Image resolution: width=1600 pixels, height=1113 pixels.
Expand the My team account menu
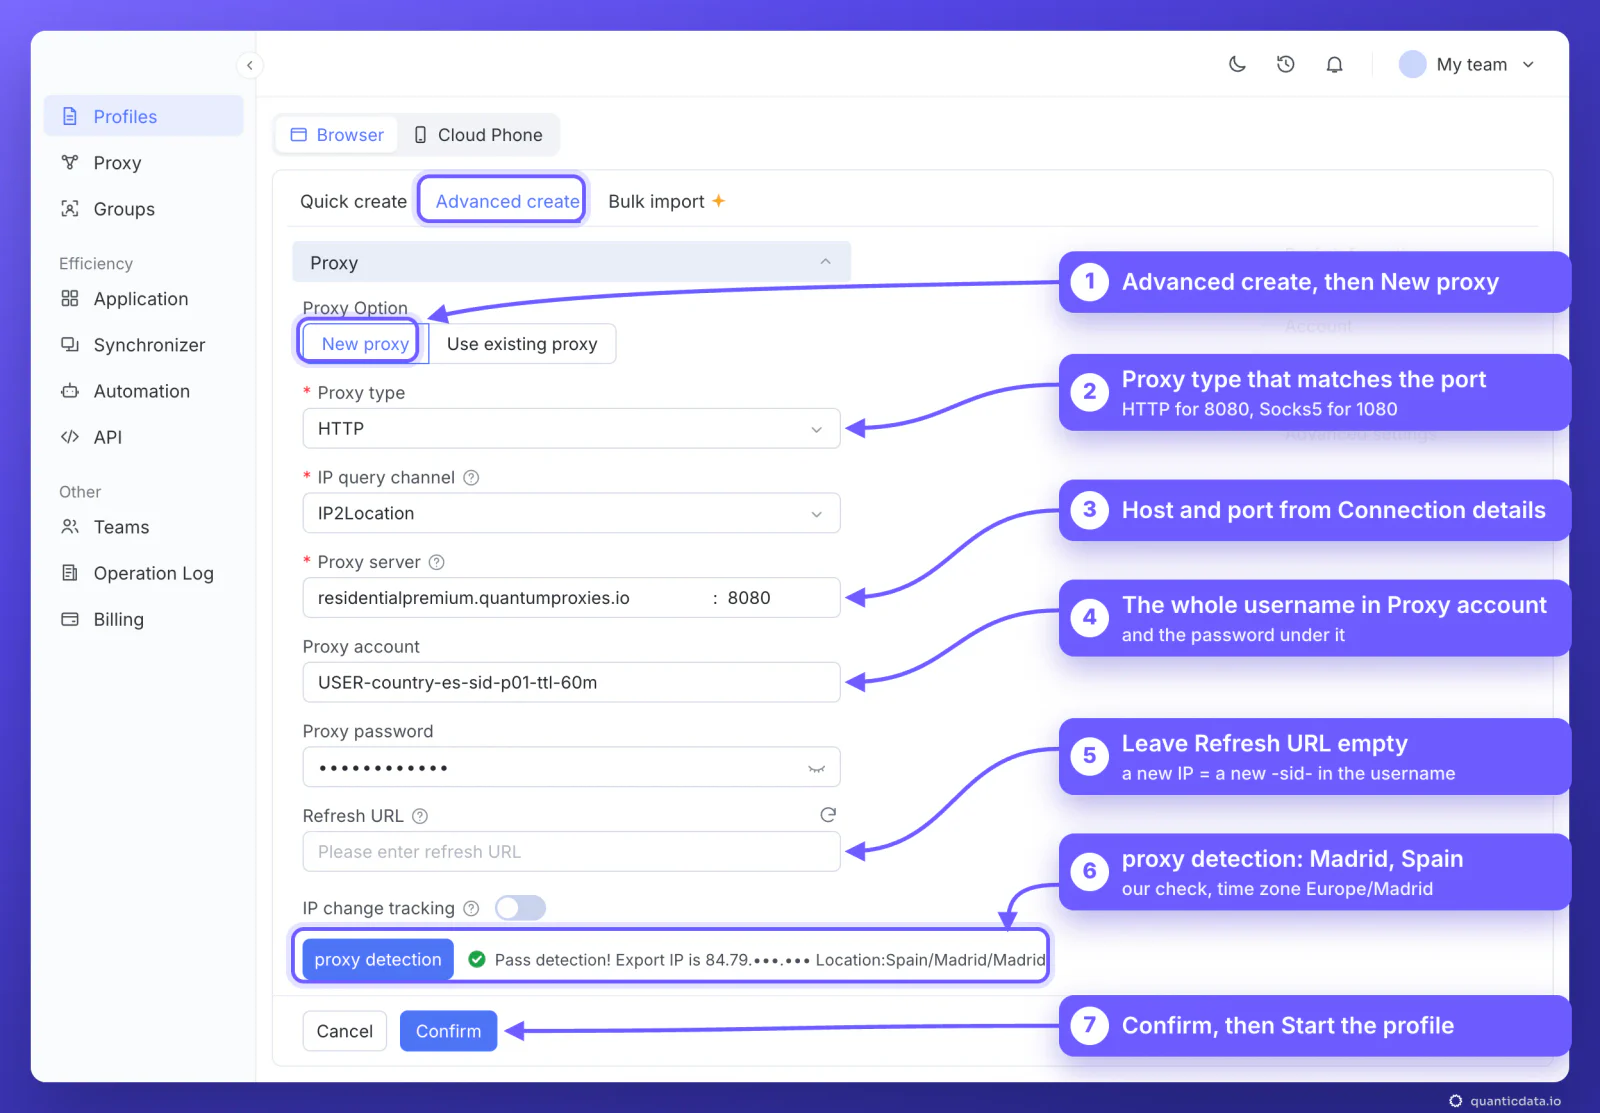(x=1468, y=64)
